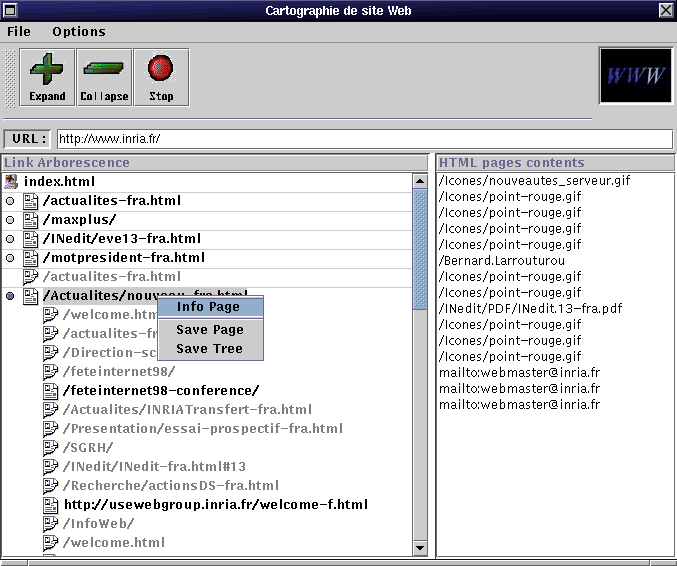Image resolution: width=677 pixels, height=566 pixels.
Task: Select Save Tree in context menu
Action: pos(209,349)
